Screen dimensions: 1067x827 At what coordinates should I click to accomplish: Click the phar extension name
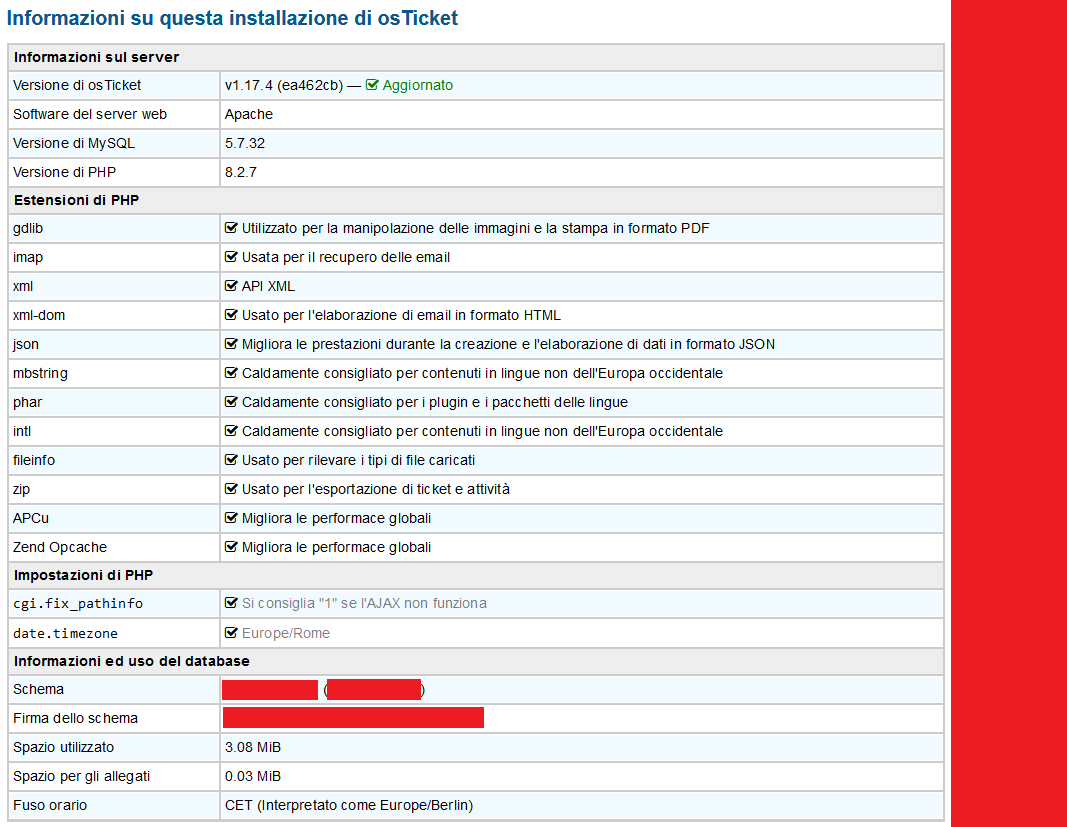[x=27, y=402]
